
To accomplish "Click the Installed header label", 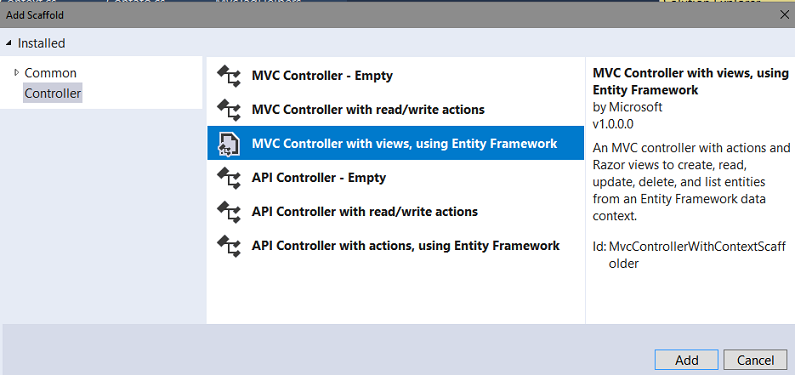I will [x=42, y=44].
